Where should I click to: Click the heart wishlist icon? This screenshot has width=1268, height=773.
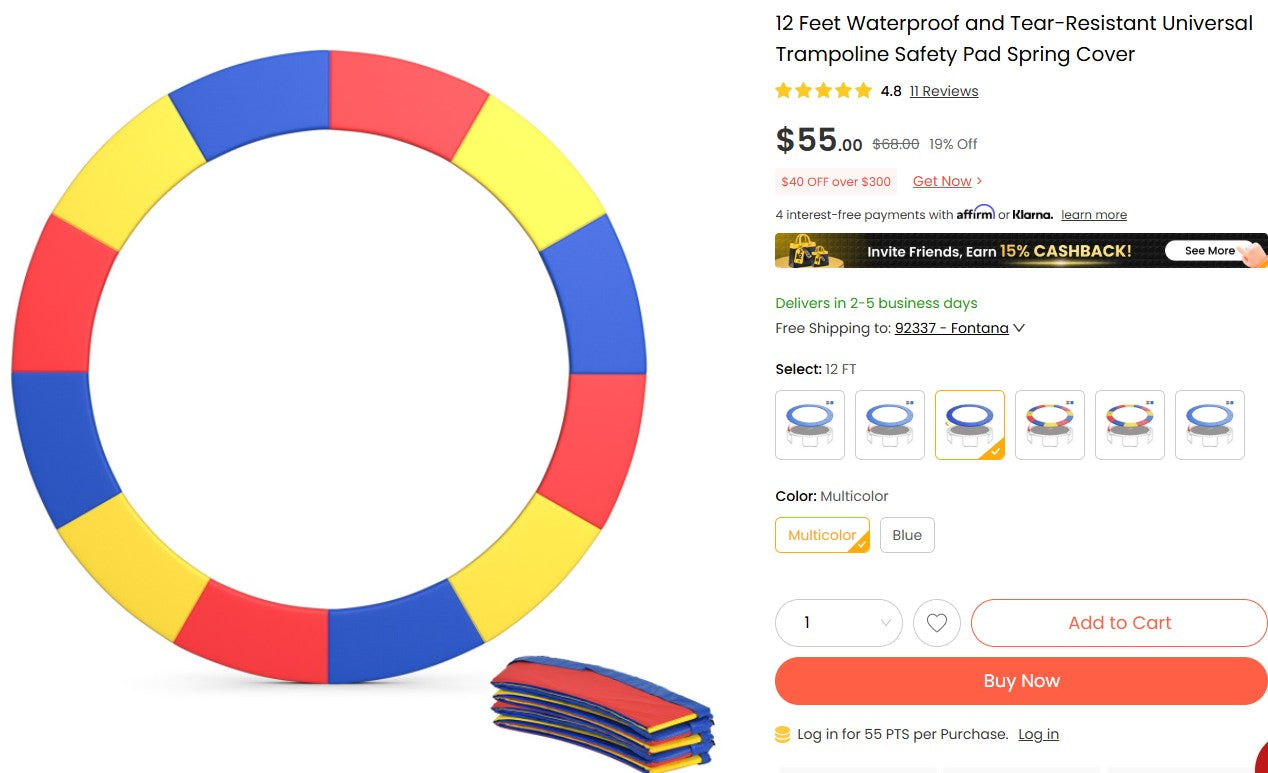[x=937, y=623]
